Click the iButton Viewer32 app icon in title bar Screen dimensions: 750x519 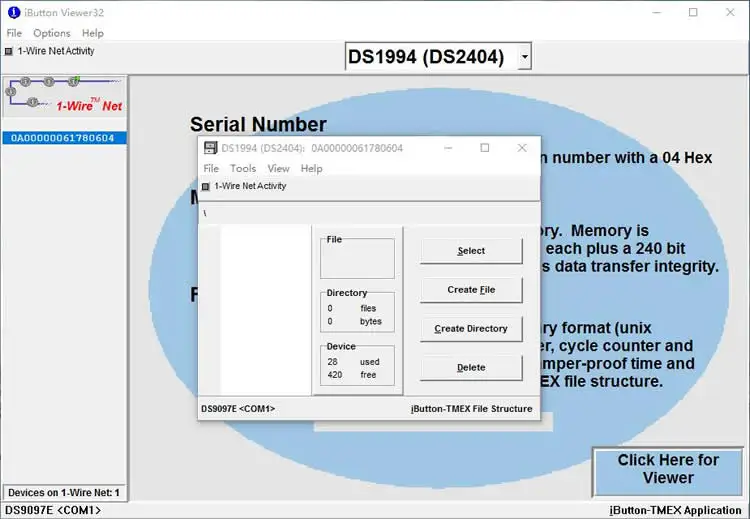[x=14, y=12]
